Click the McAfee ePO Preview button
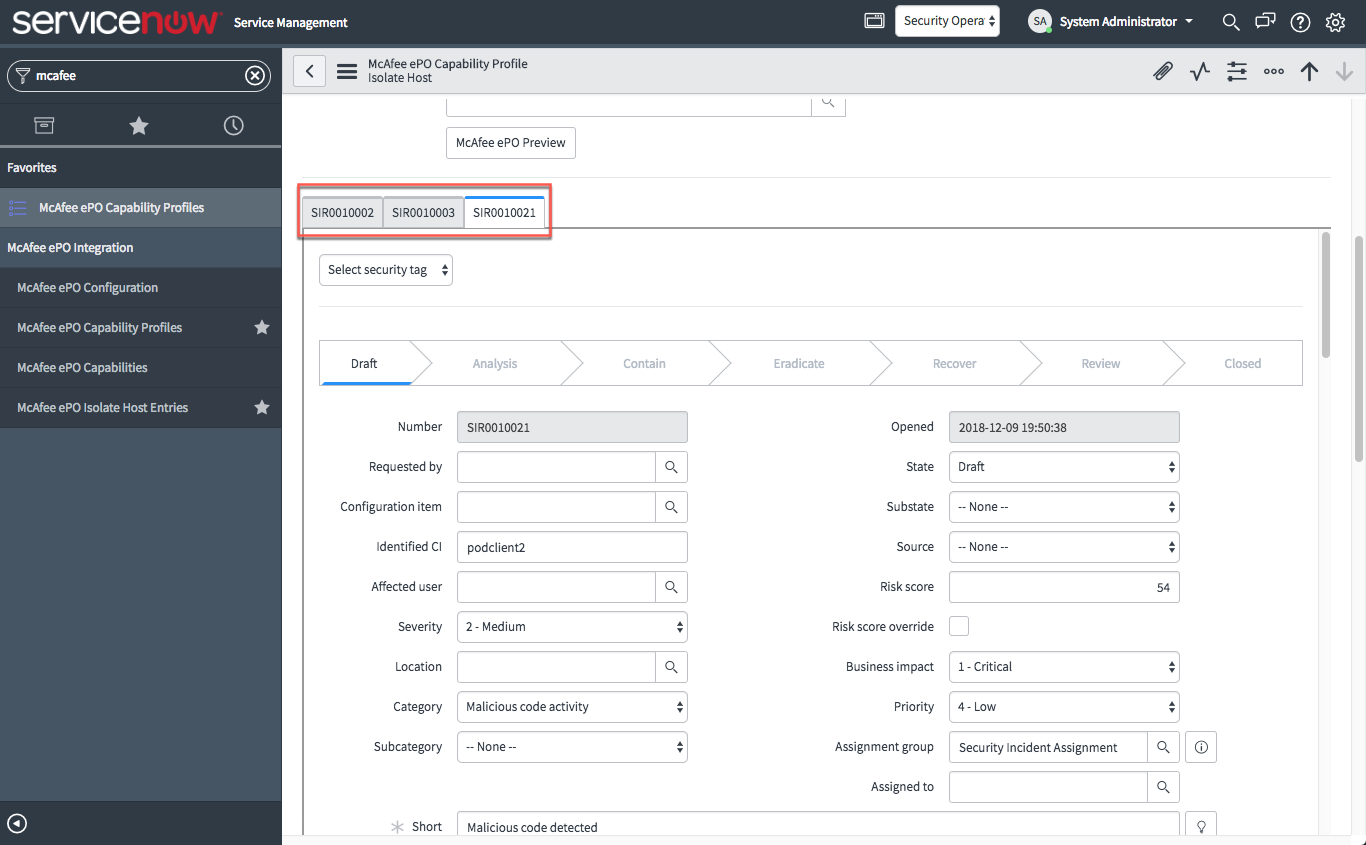The height and width of the screenshot is (845, 1366). click(x=511, y=143)
